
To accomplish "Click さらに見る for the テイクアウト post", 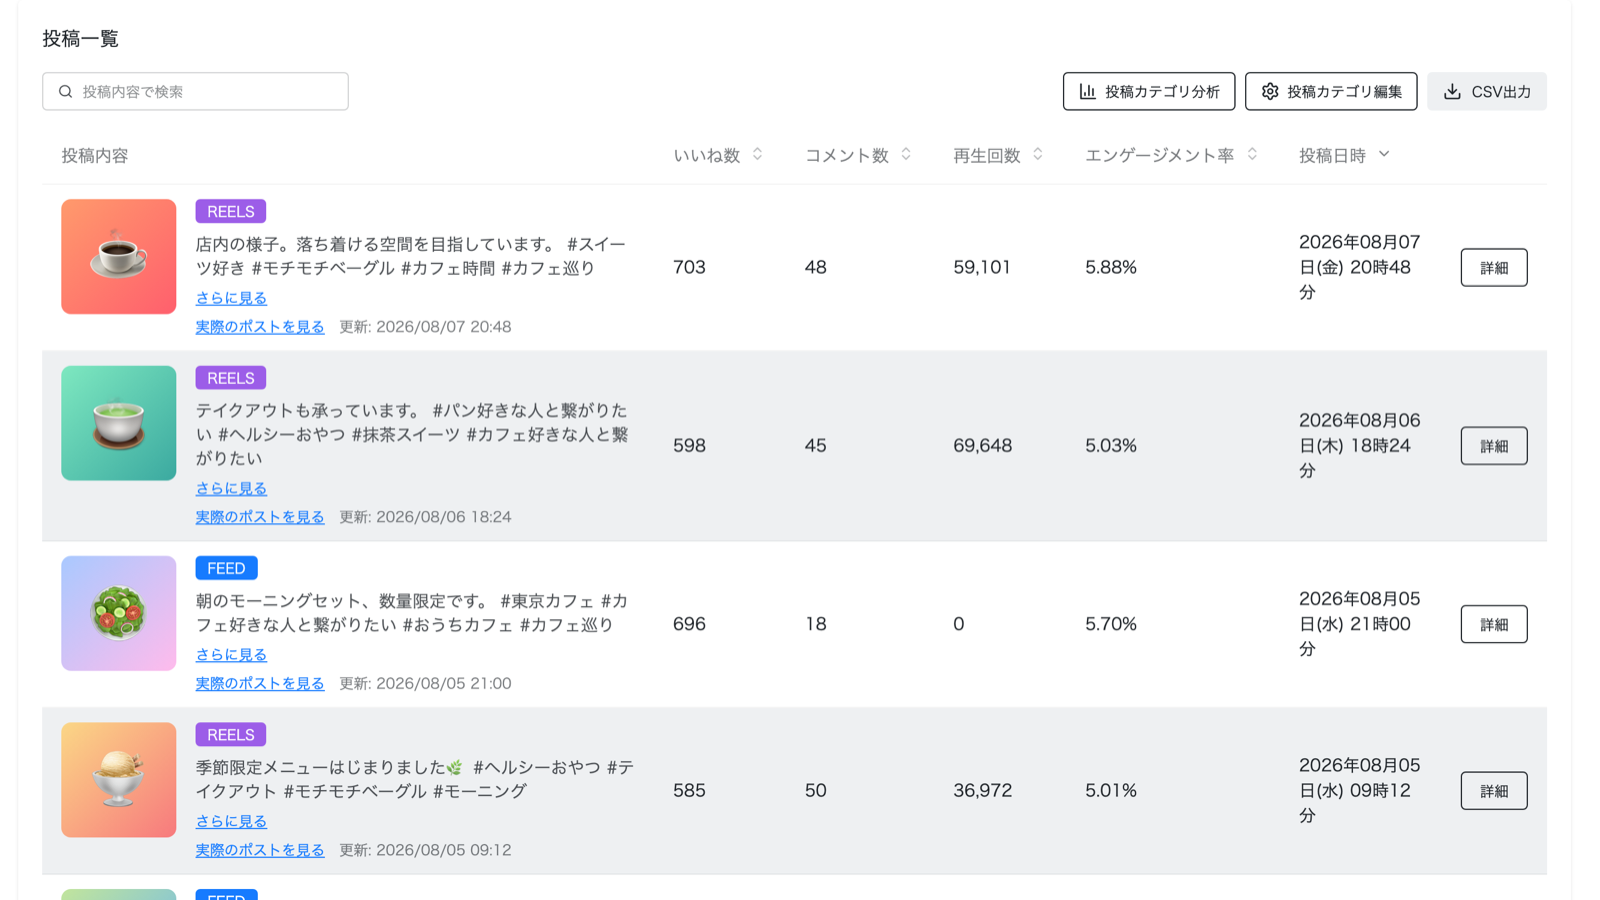I will coord(231,488).
